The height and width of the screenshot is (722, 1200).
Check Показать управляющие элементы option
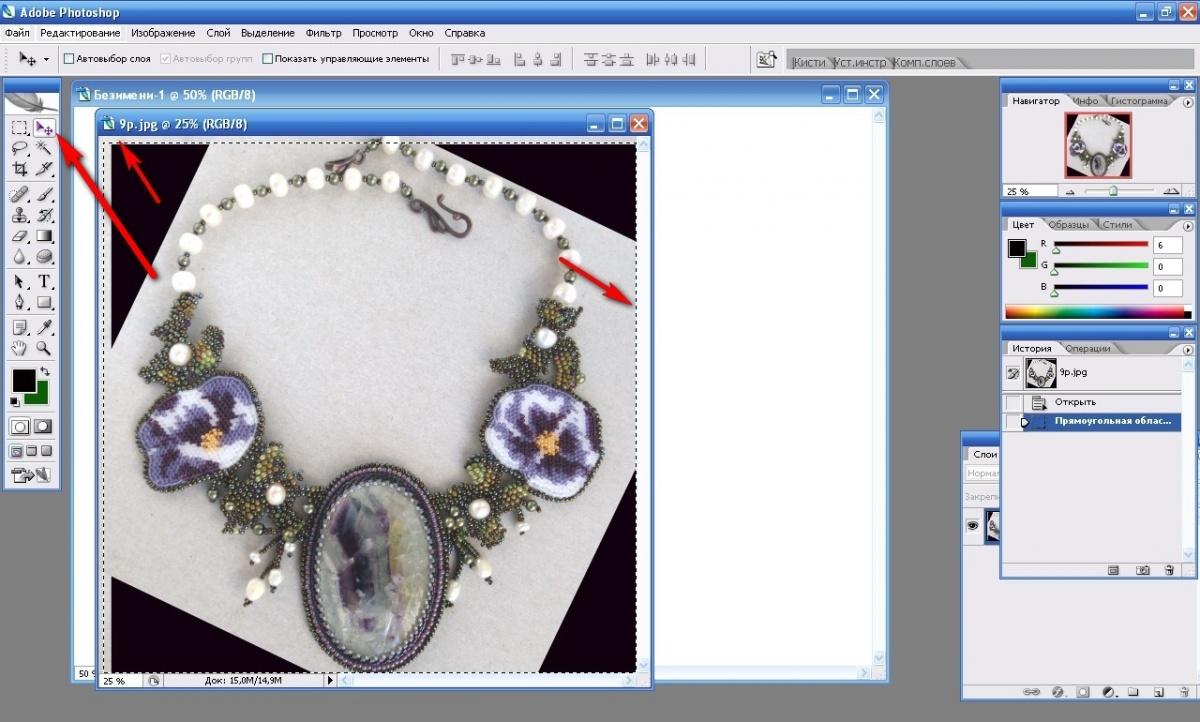268,59
